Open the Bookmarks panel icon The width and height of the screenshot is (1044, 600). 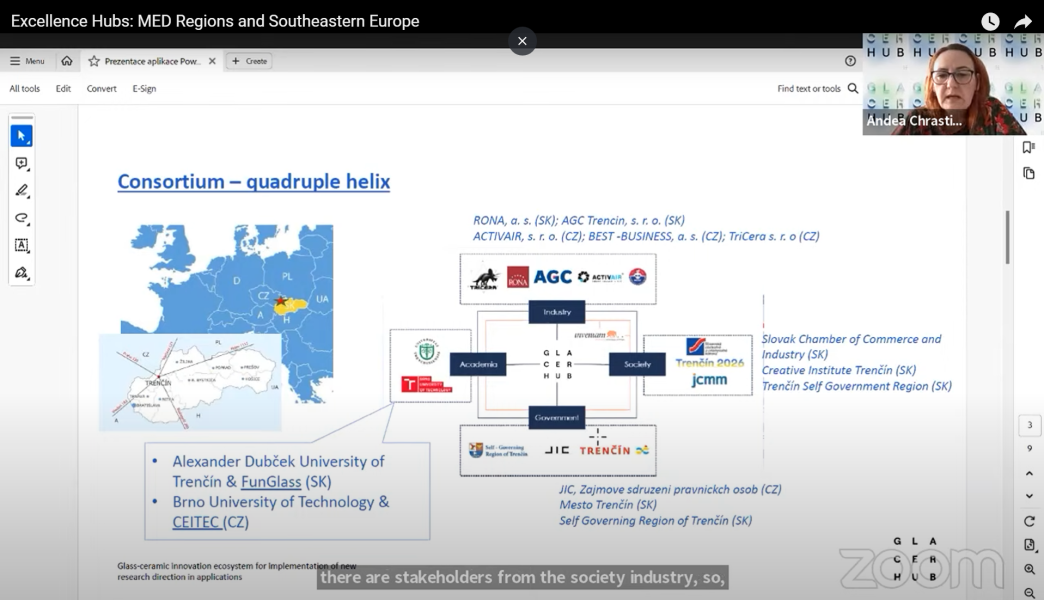pyautogui.click(x=1029, y=147)
